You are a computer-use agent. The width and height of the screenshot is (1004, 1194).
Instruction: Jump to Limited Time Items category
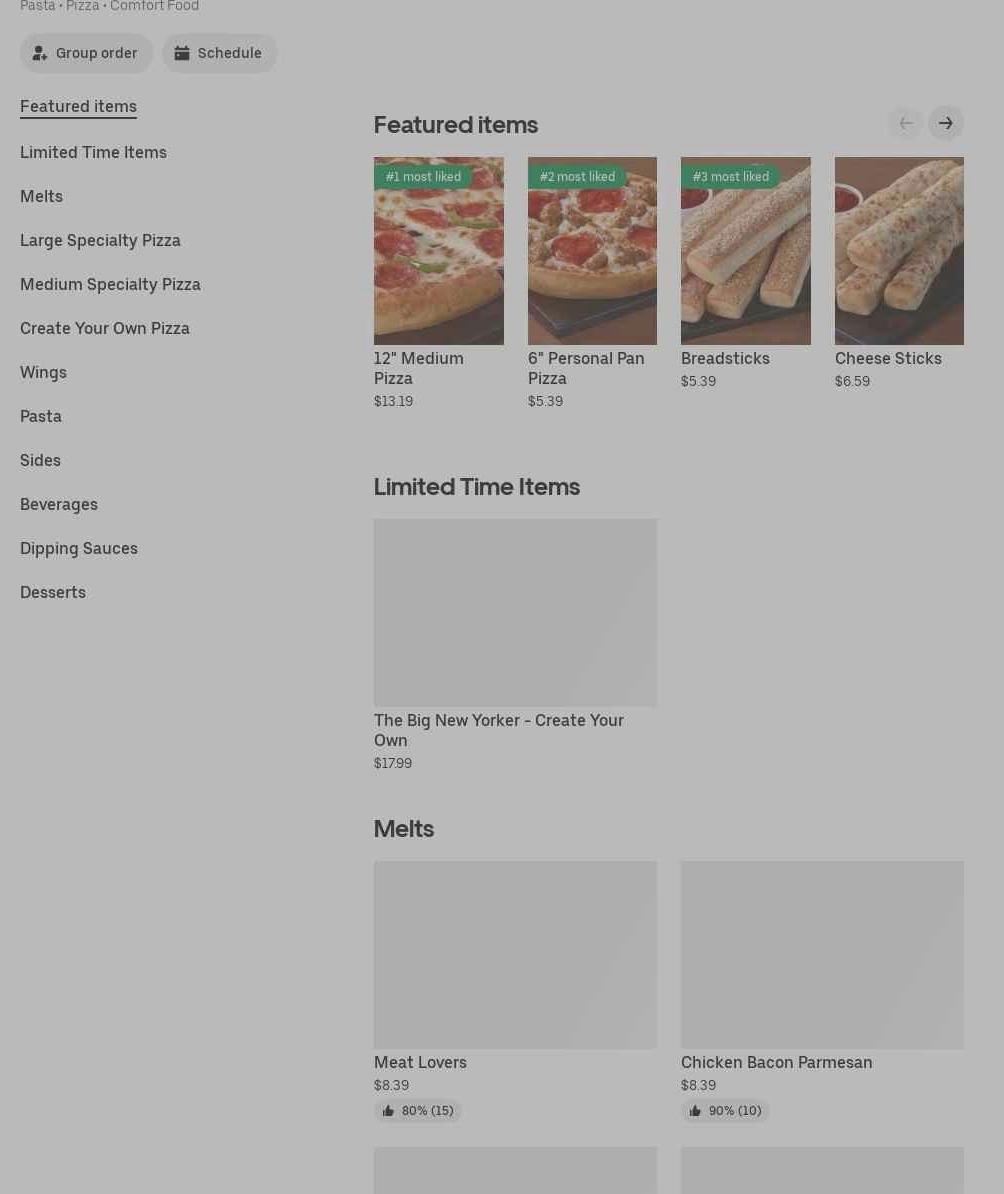[x=93, y=152]
